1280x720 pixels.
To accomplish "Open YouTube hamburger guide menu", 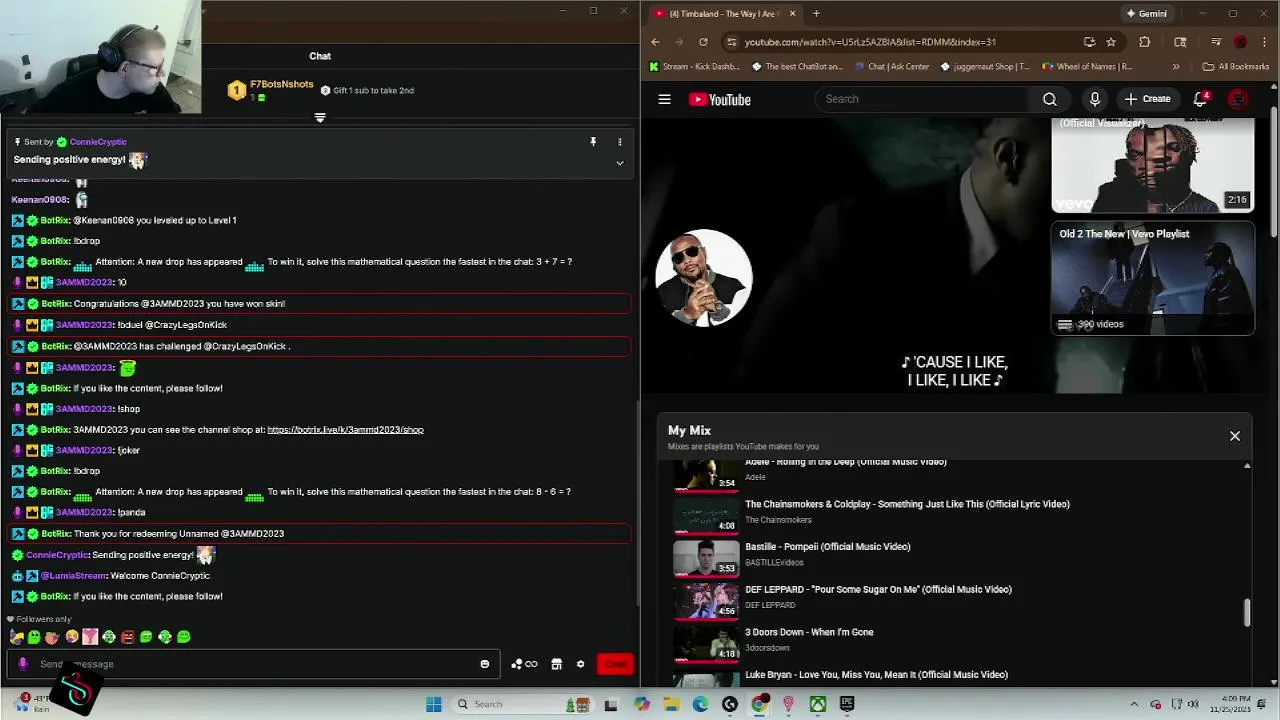I will 664,99.
